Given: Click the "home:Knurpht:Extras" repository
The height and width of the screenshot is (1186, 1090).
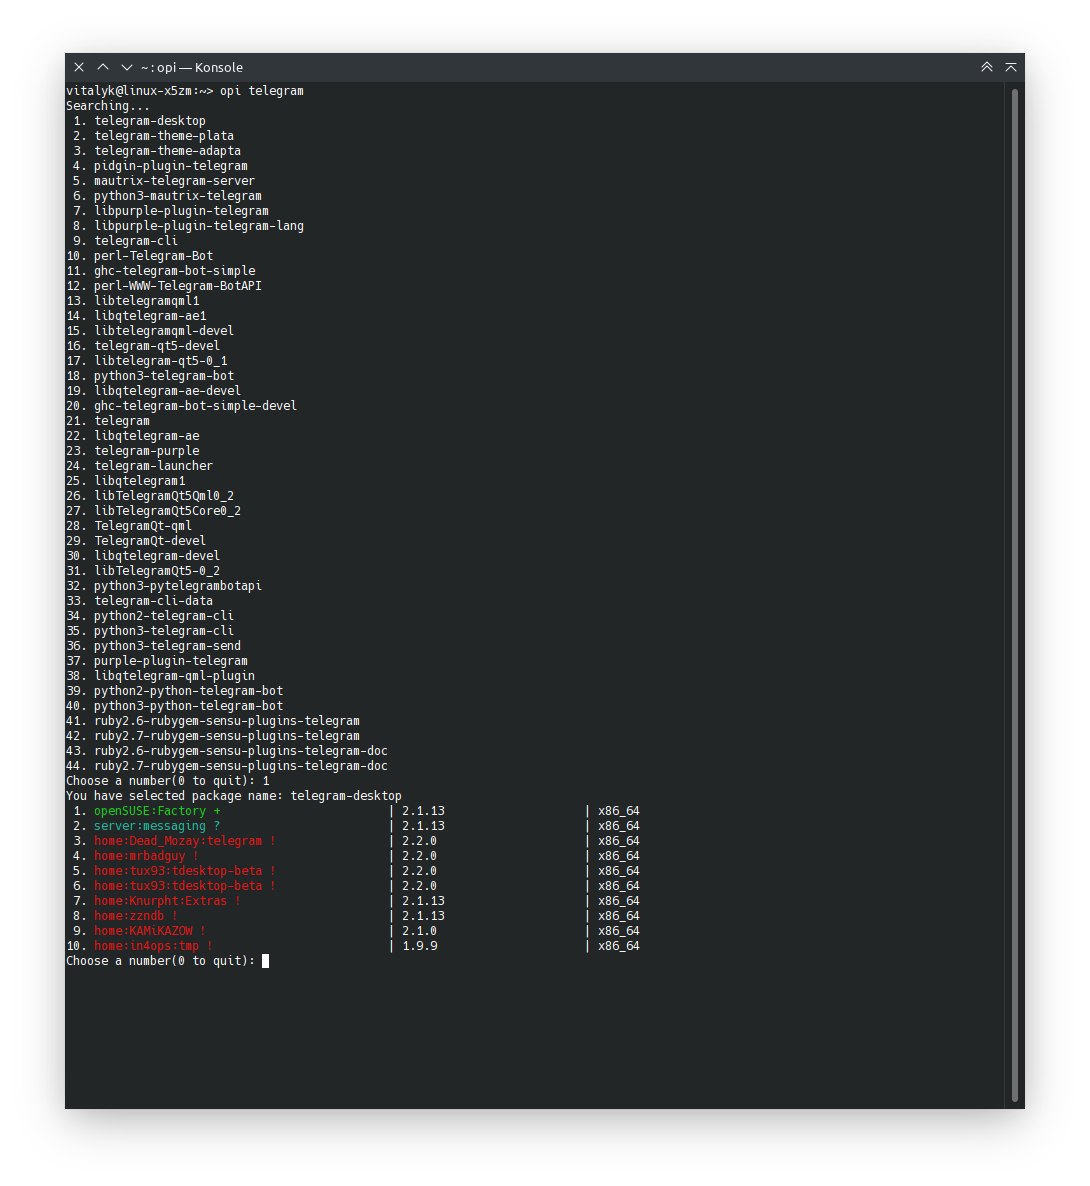Looking at the screenshot, I should [167, 901].
